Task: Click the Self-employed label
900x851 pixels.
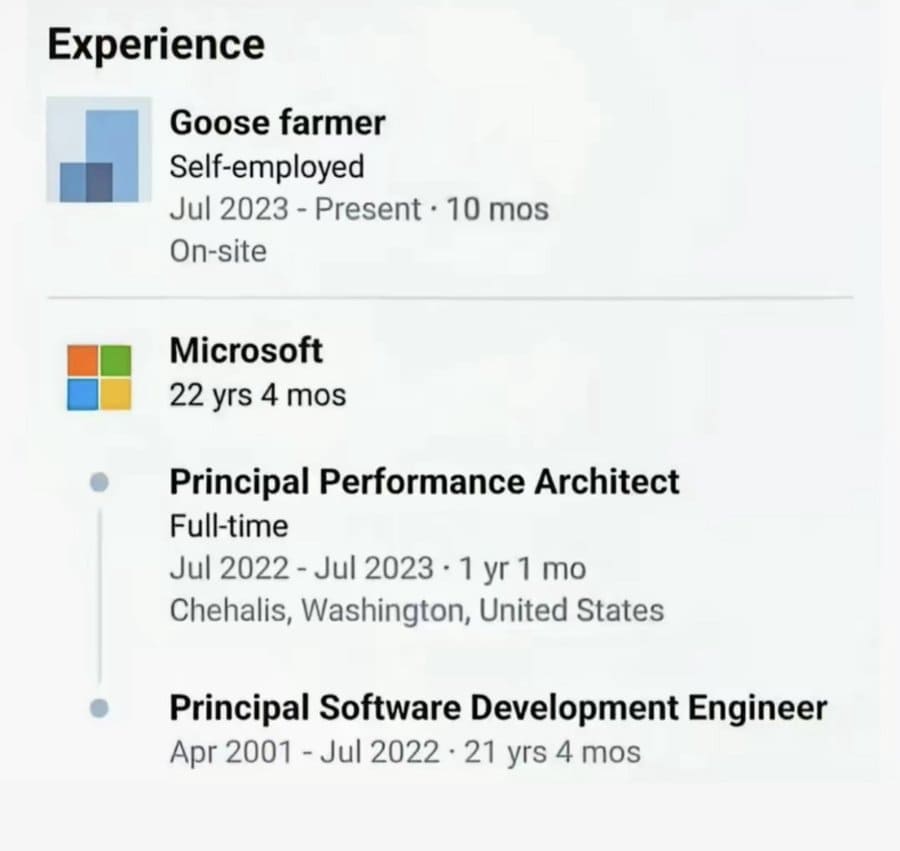Action: pos(267,167)
